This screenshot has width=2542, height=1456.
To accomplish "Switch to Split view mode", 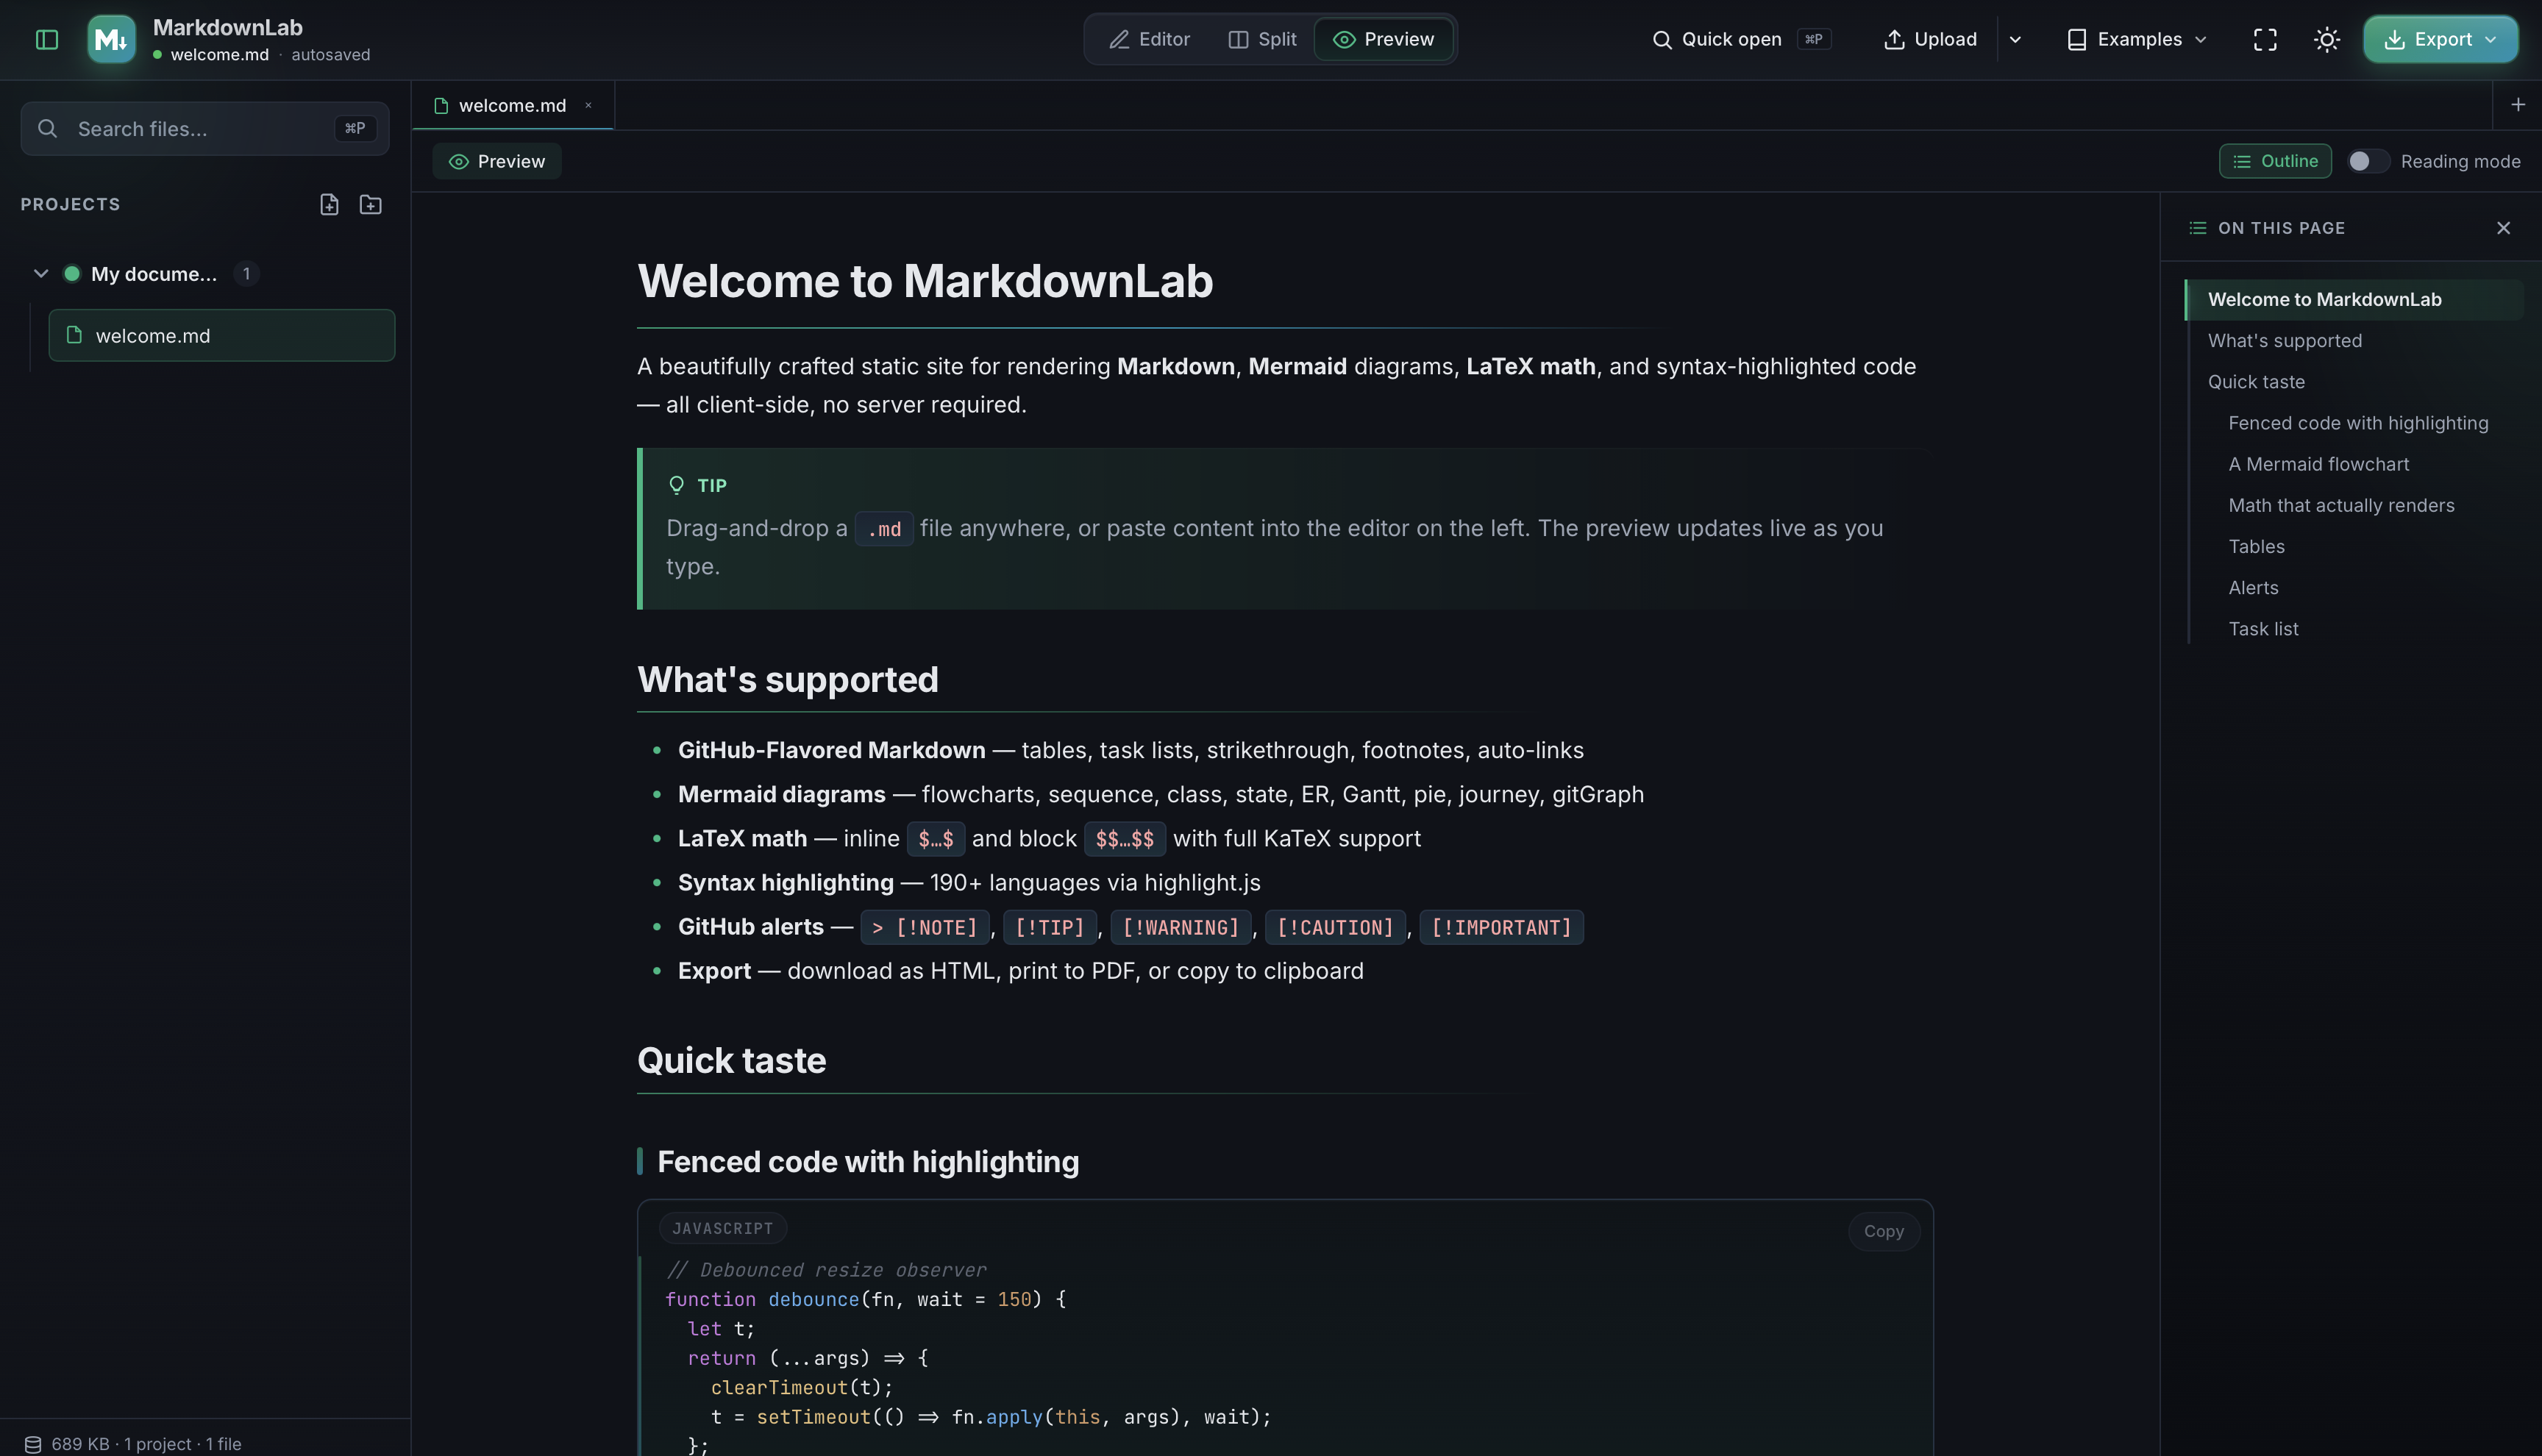I will pos(1262,39).
